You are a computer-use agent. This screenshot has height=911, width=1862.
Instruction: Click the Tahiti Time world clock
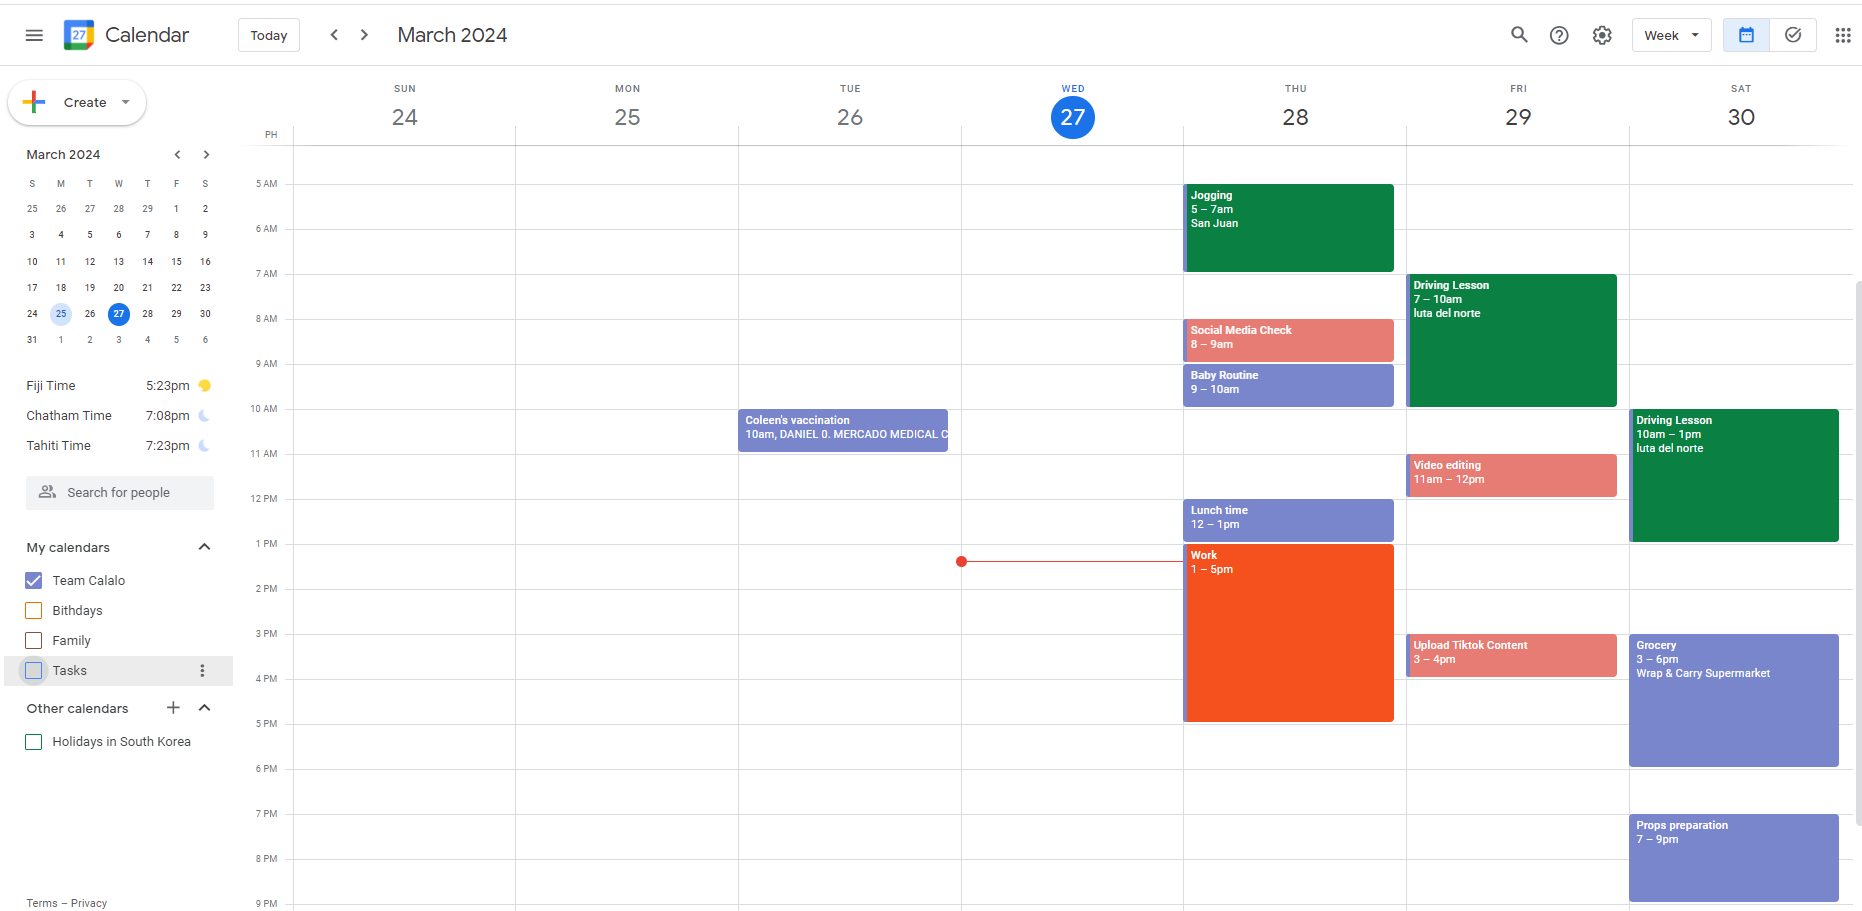(x=119, y=446)
